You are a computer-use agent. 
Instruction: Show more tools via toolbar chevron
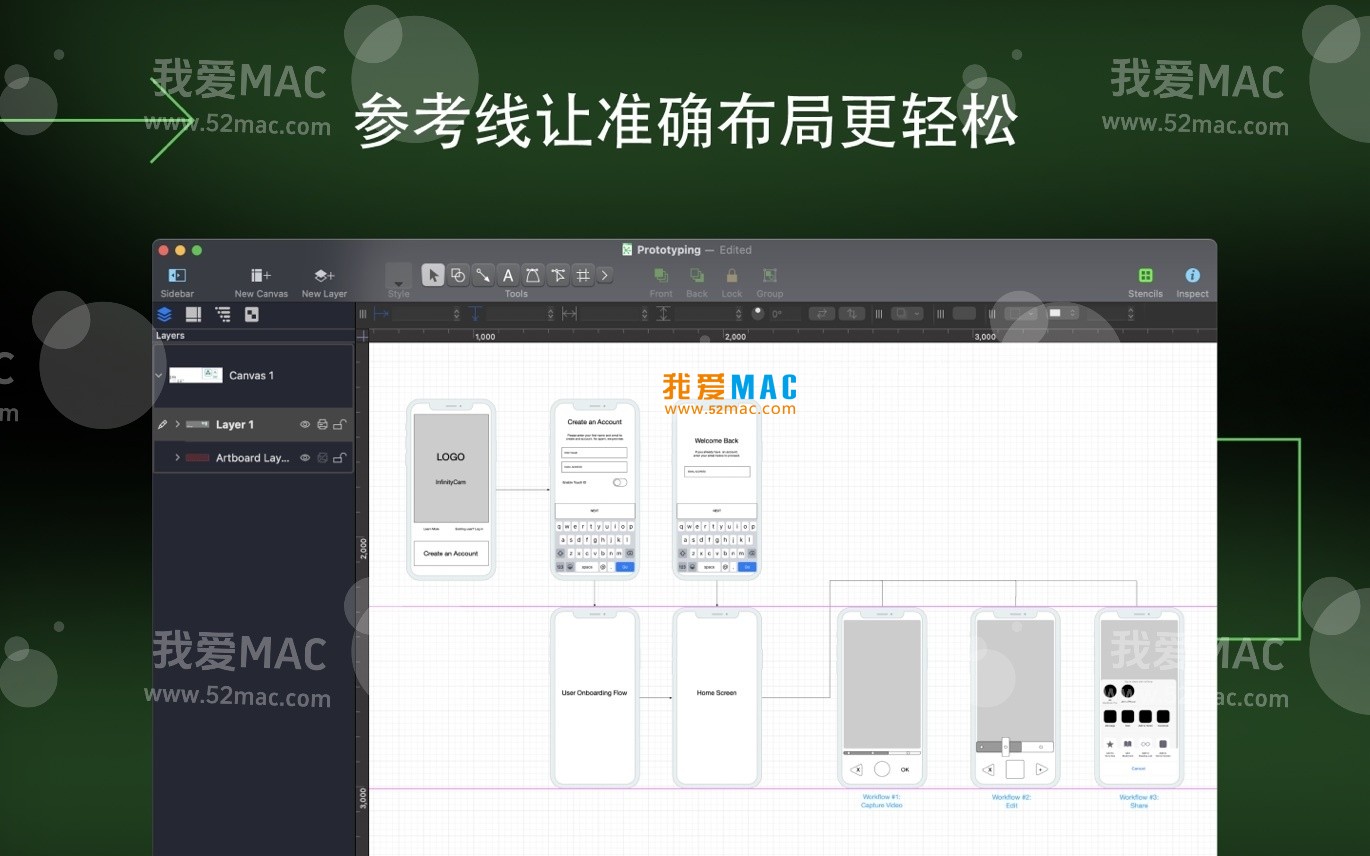pyautogui.click(x=605, y=275)
